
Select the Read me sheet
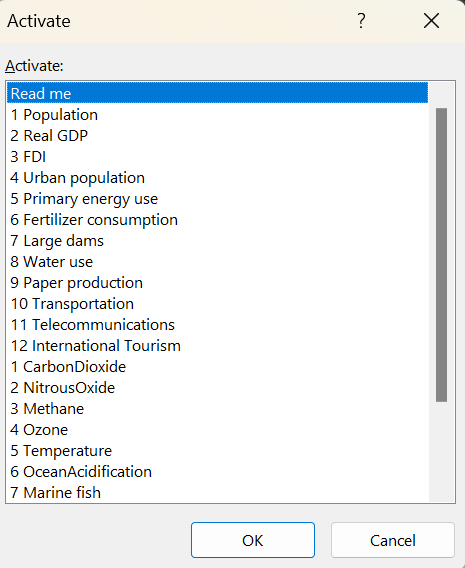pyautogui.click(x=217, y=93)
